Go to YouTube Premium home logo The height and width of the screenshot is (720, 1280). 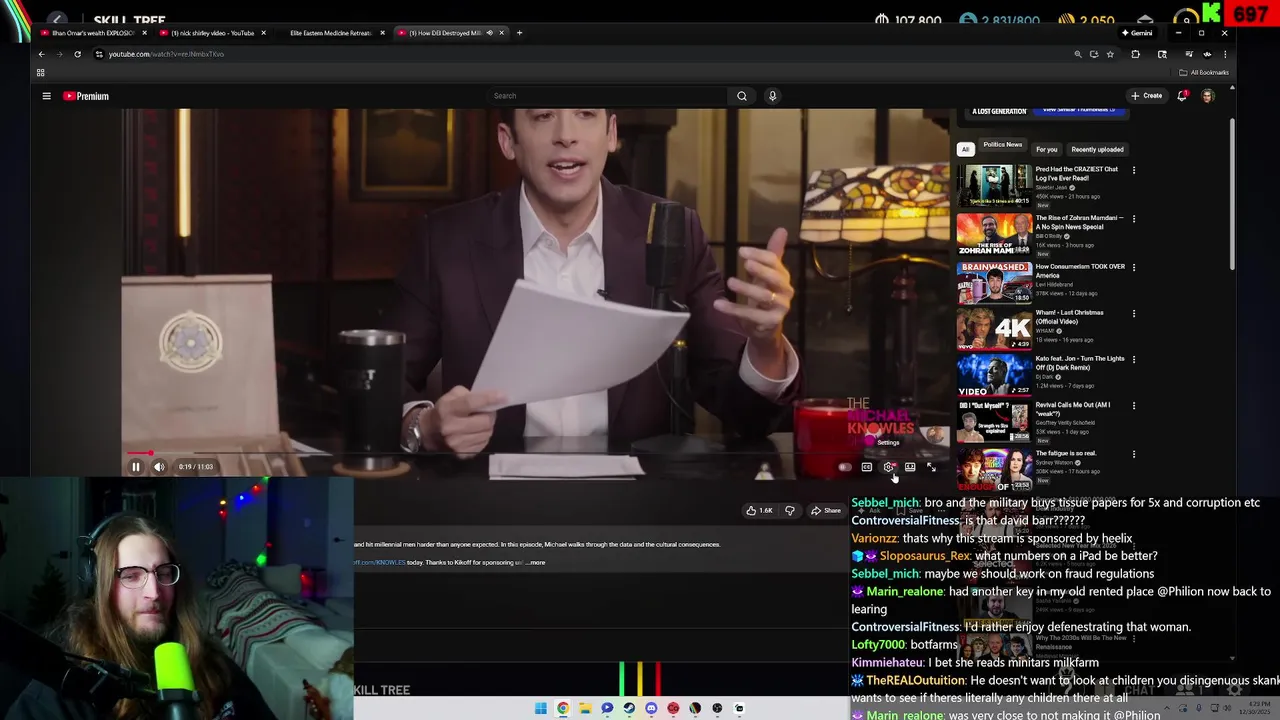[86, 96]
